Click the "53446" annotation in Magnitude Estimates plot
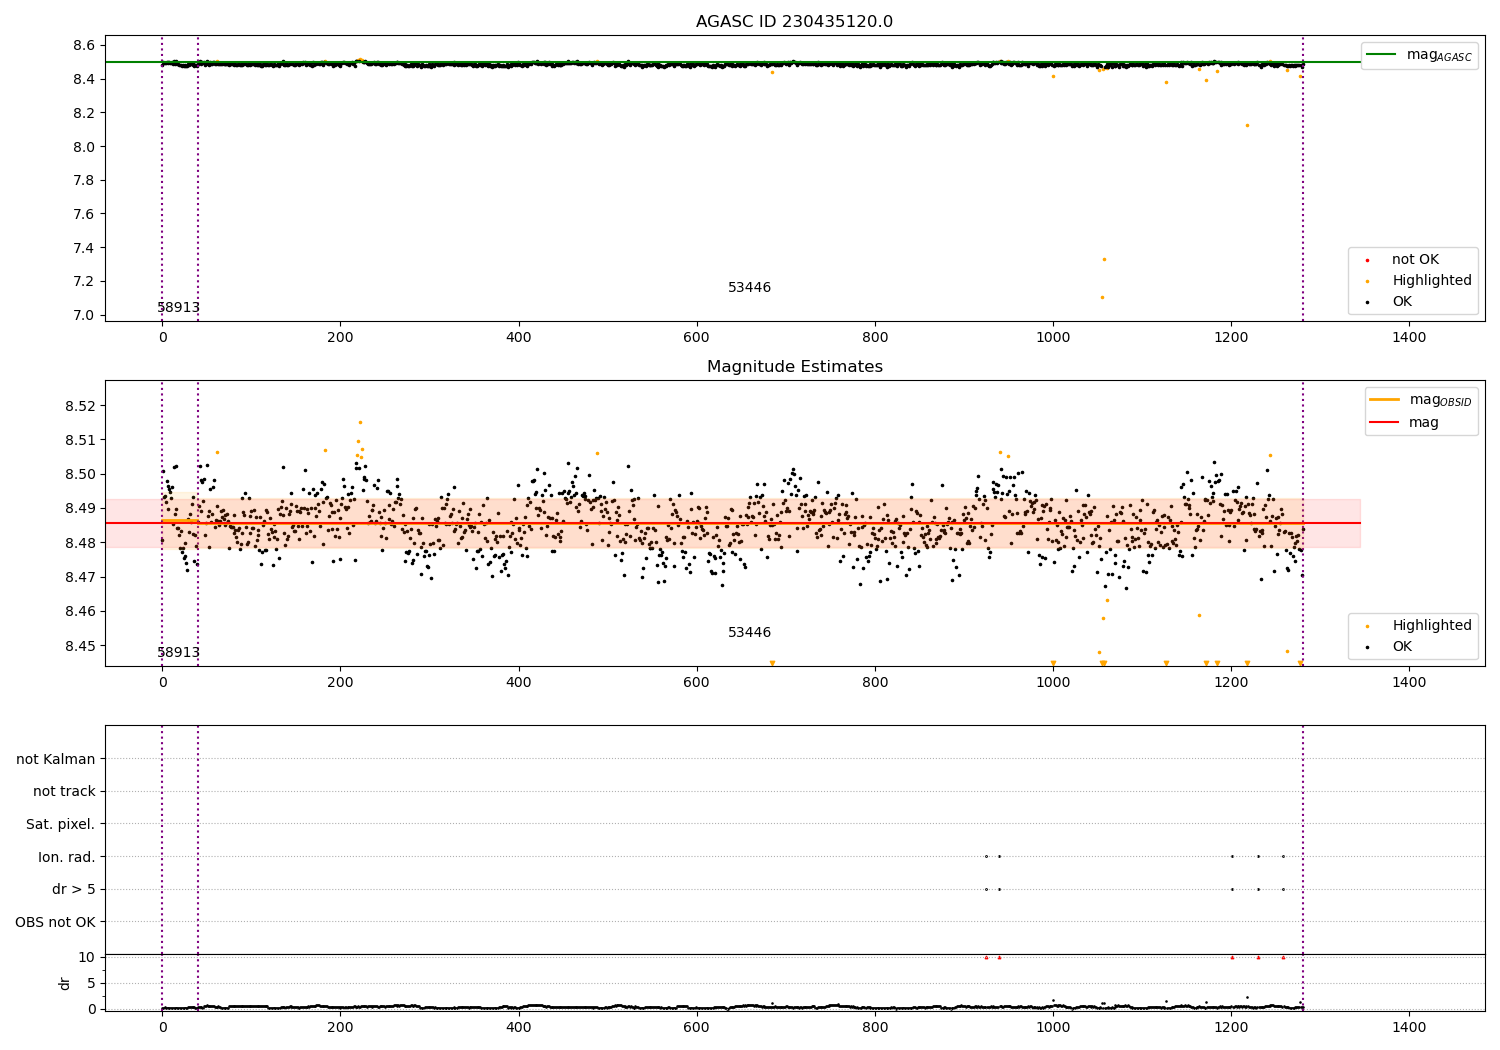This screenshot has height=1050, width=1500. point(749,633)
